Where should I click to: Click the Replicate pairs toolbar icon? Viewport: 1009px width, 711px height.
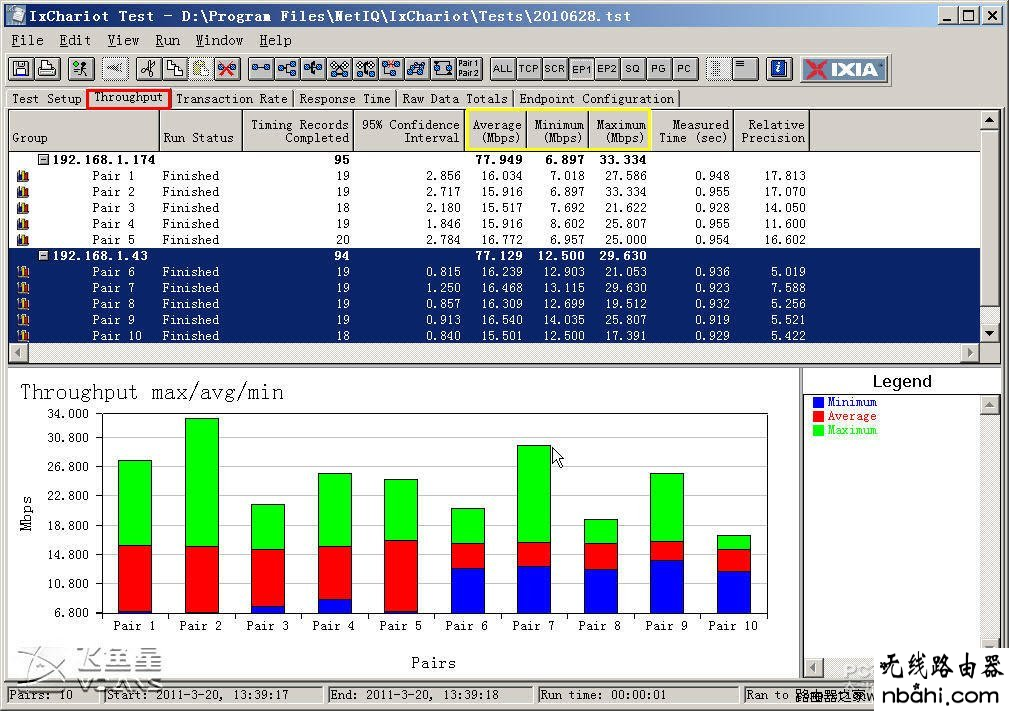tap(339, 68)
